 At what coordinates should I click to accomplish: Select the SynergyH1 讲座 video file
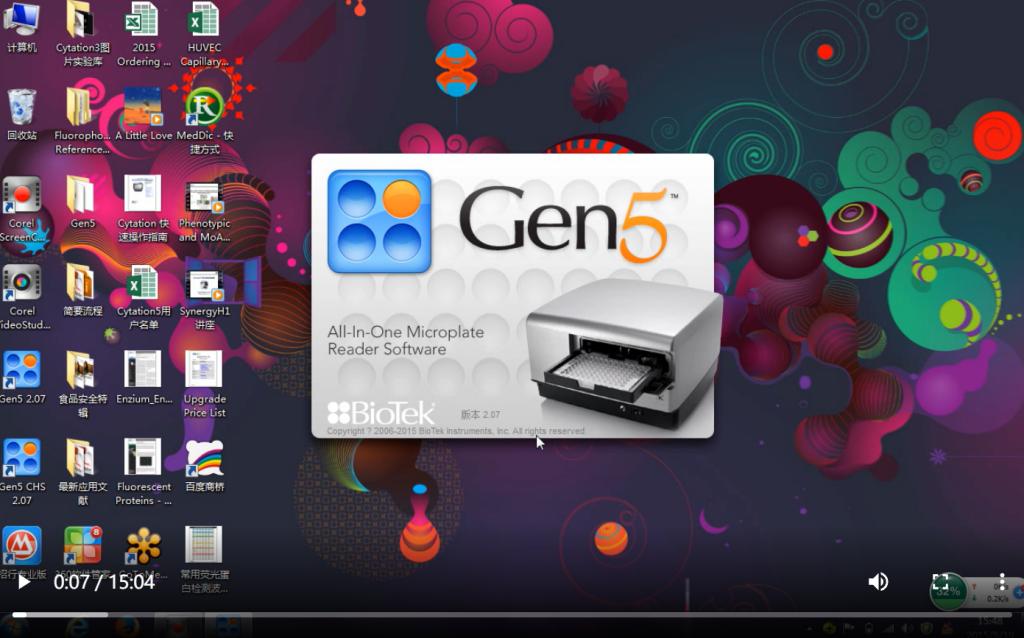click(x=204, y=297)
